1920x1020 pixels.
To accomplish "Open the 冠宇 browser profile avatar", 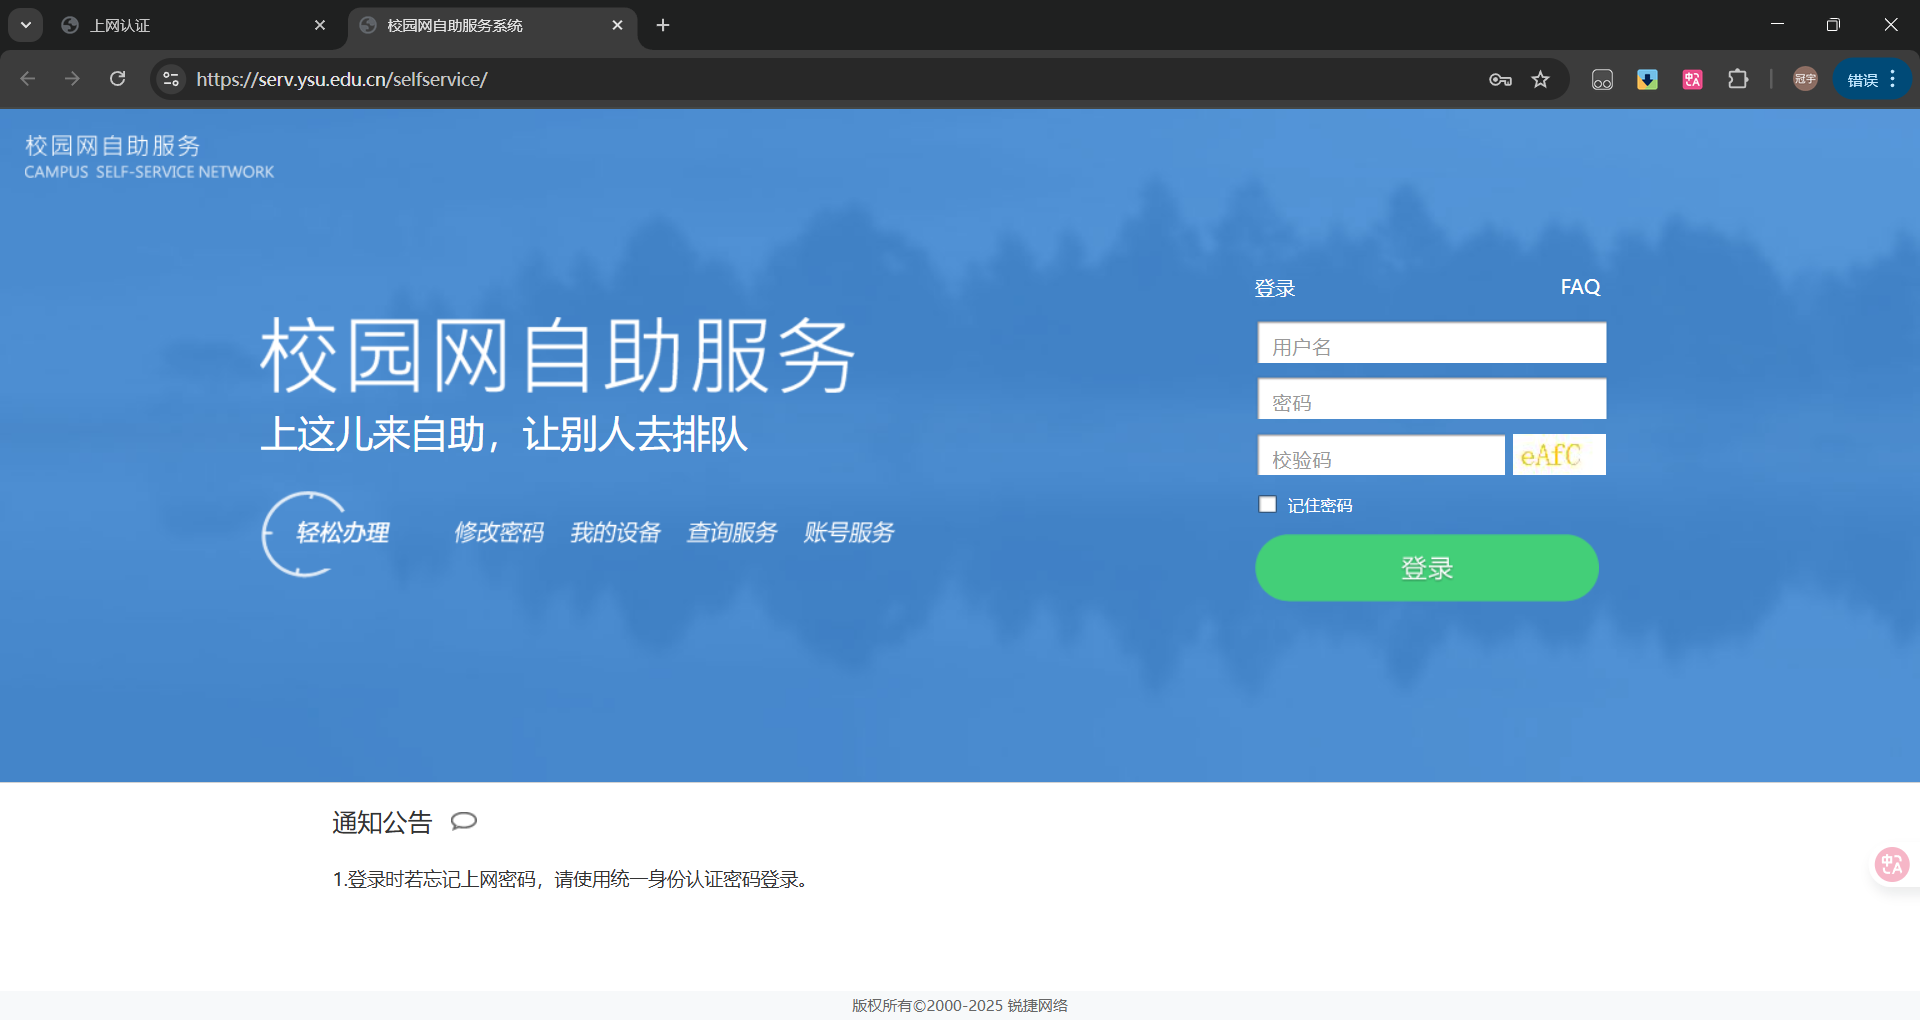I will point(1804,79).
